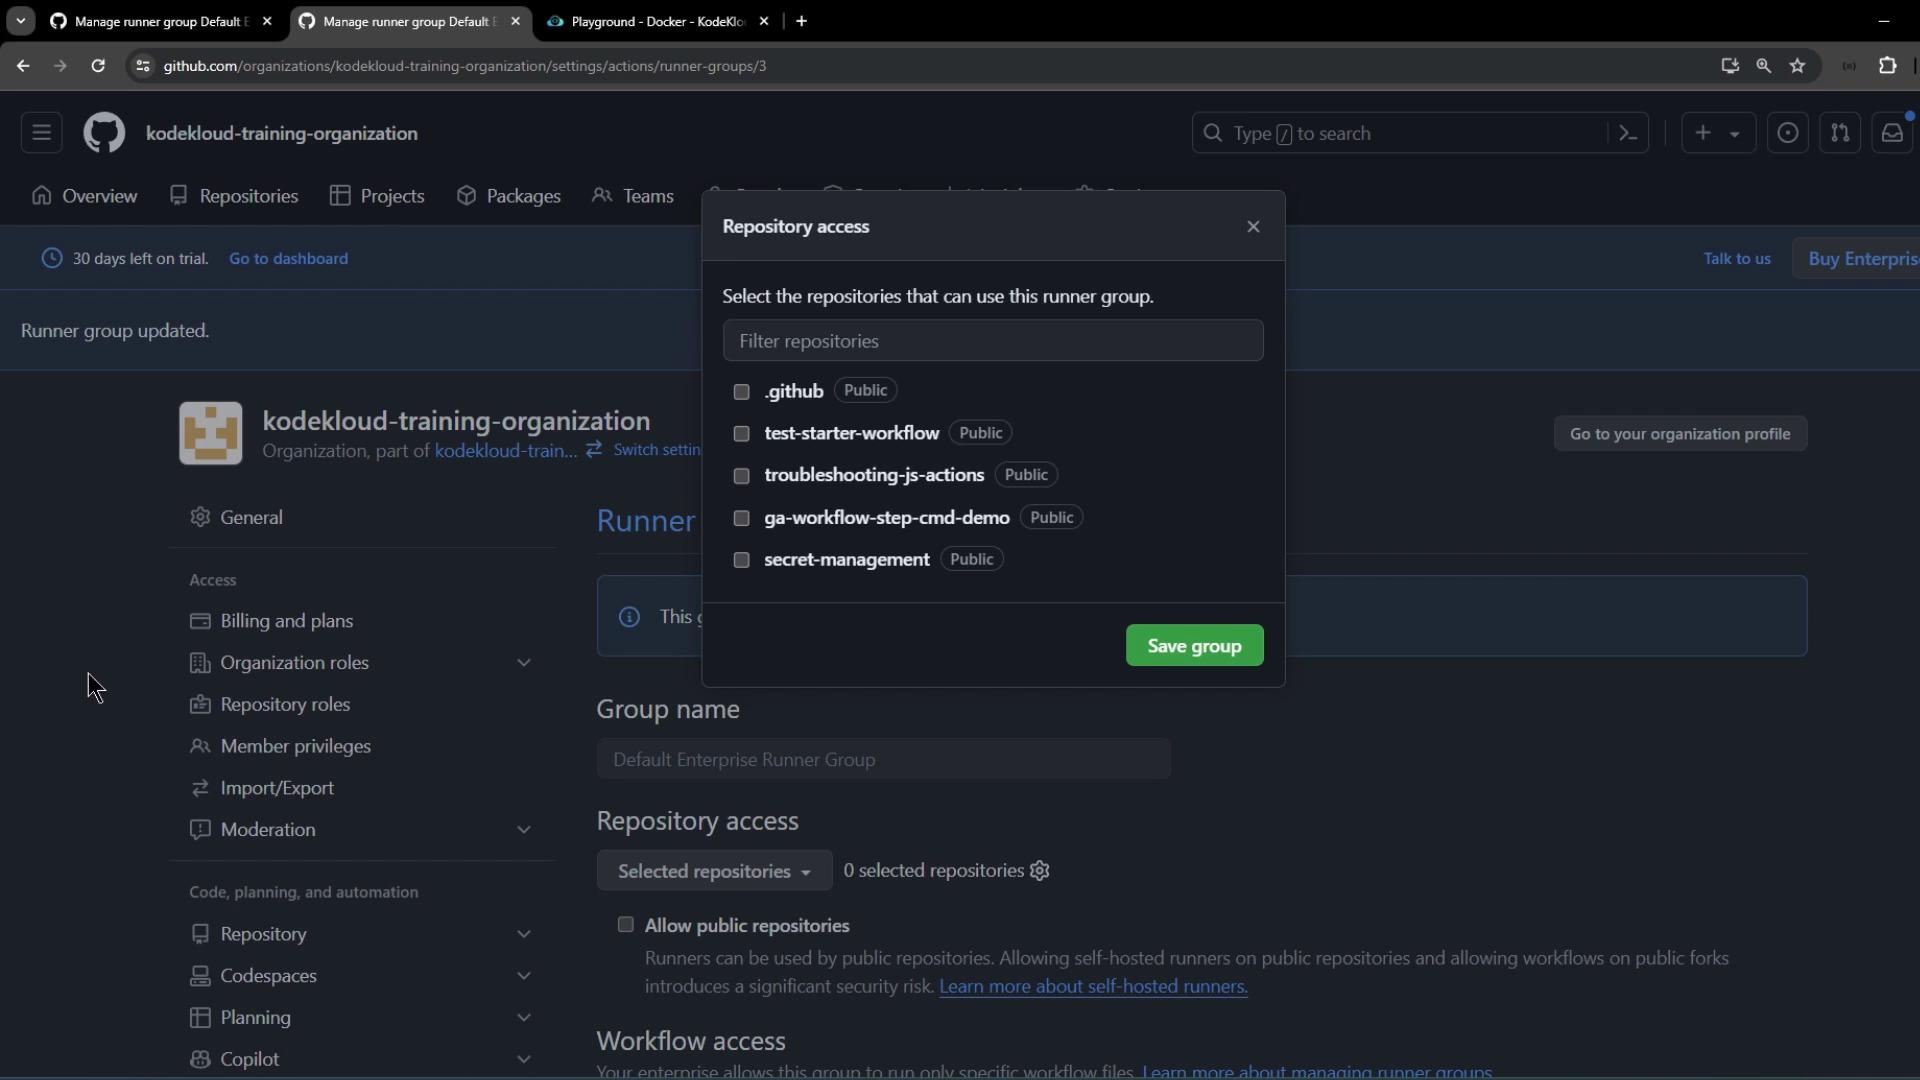Close the Repository access dialog
Image resolution: width=1920 pixels, height=1080 pixels.
(x=1253, y=227)
